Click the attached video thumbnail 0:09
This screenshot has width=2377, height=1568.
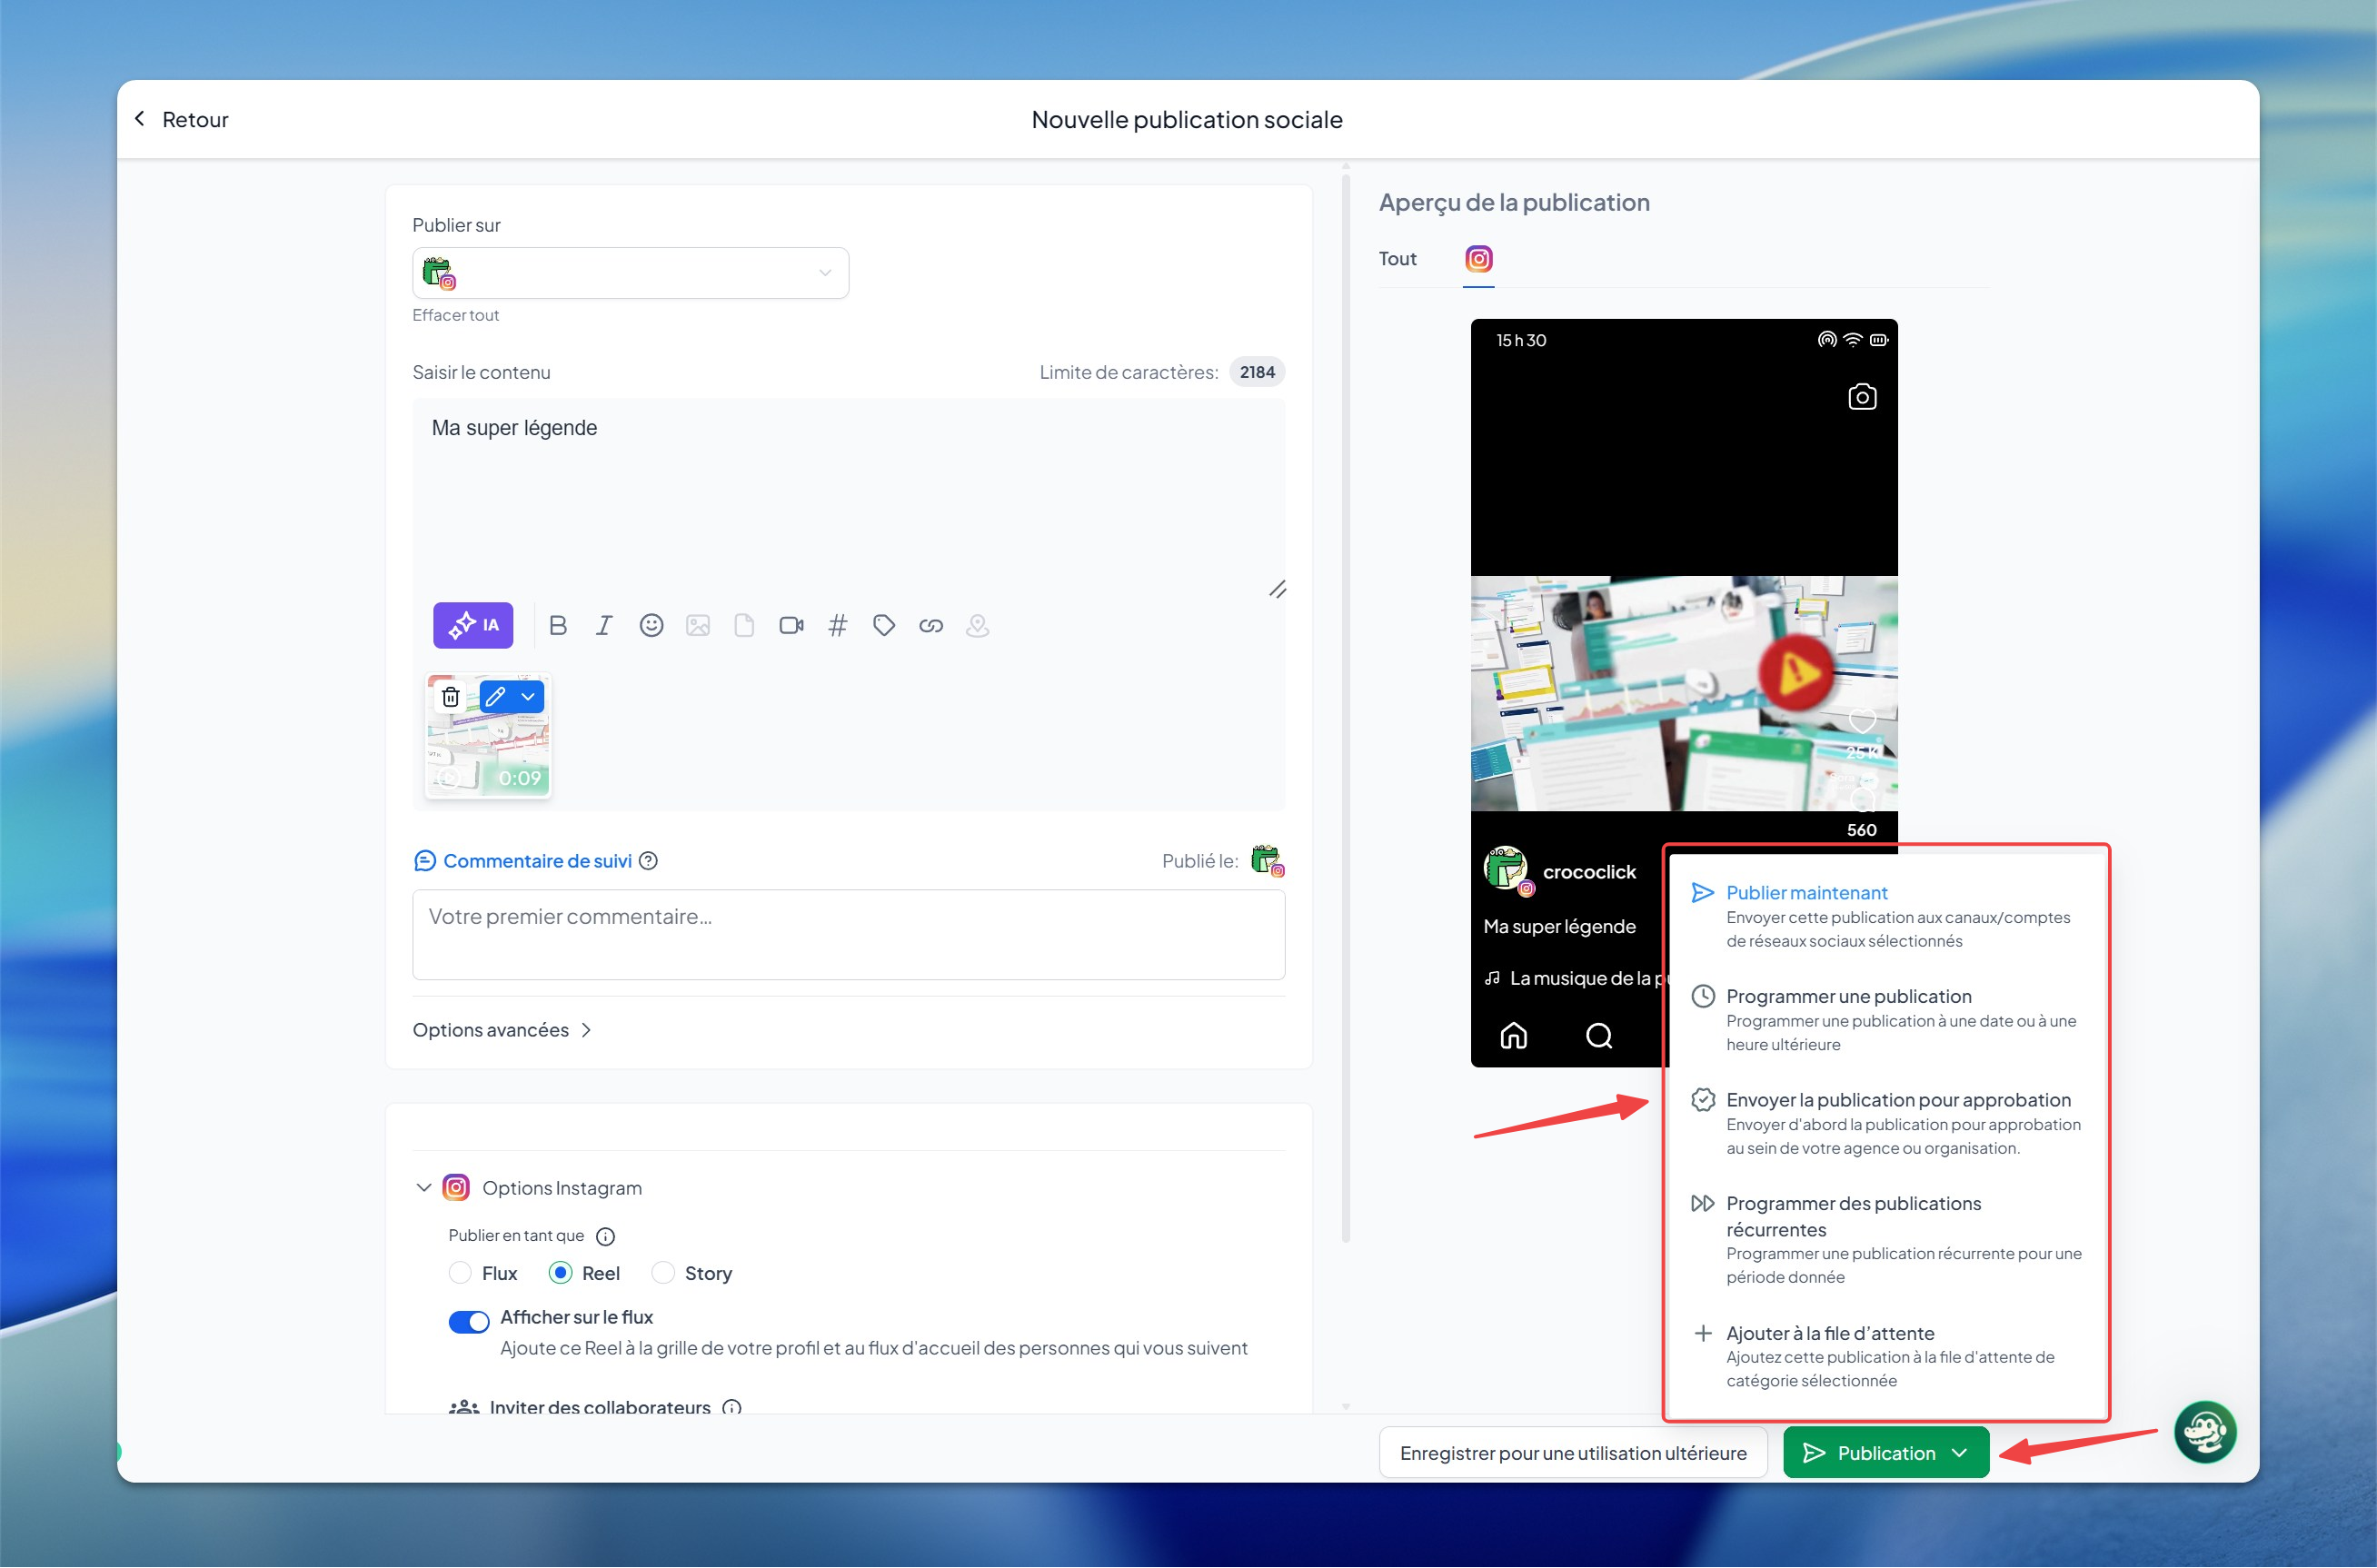[488, 736]
